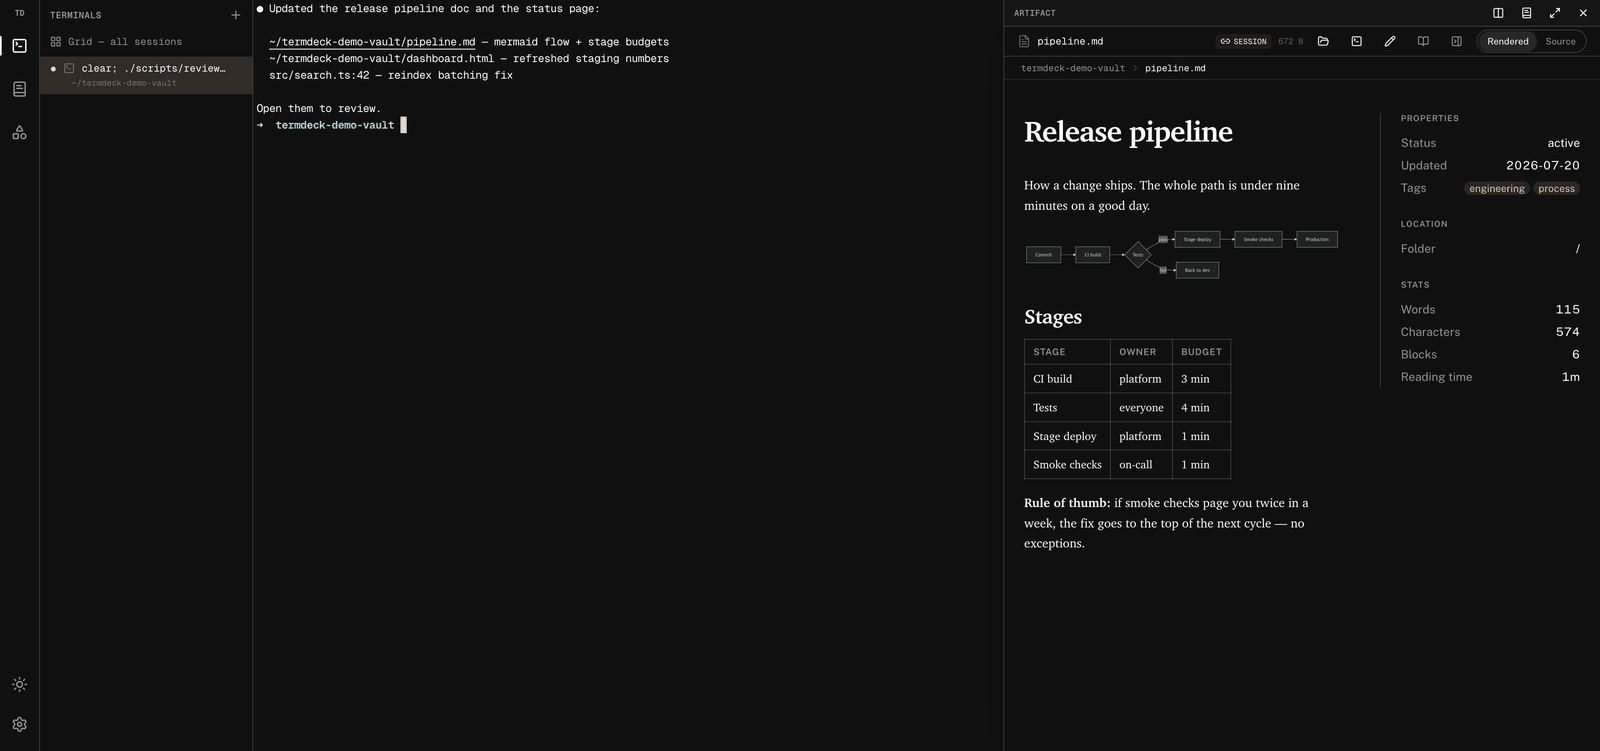Click the everyone owner cell
This screenshot has height=751, width=1600.
(1141, 408)
